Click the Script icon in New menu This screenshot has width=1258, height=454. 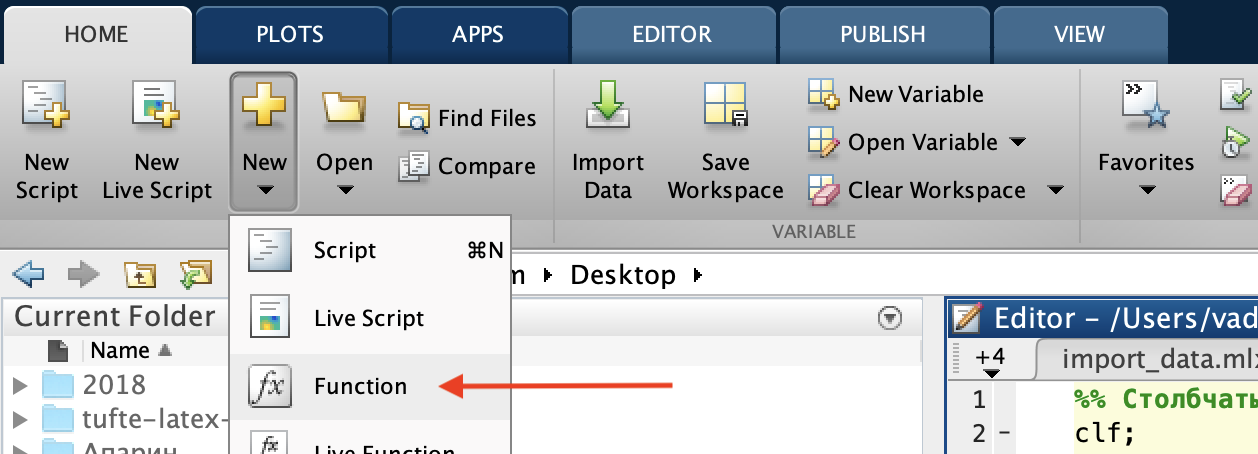[270, 250]
